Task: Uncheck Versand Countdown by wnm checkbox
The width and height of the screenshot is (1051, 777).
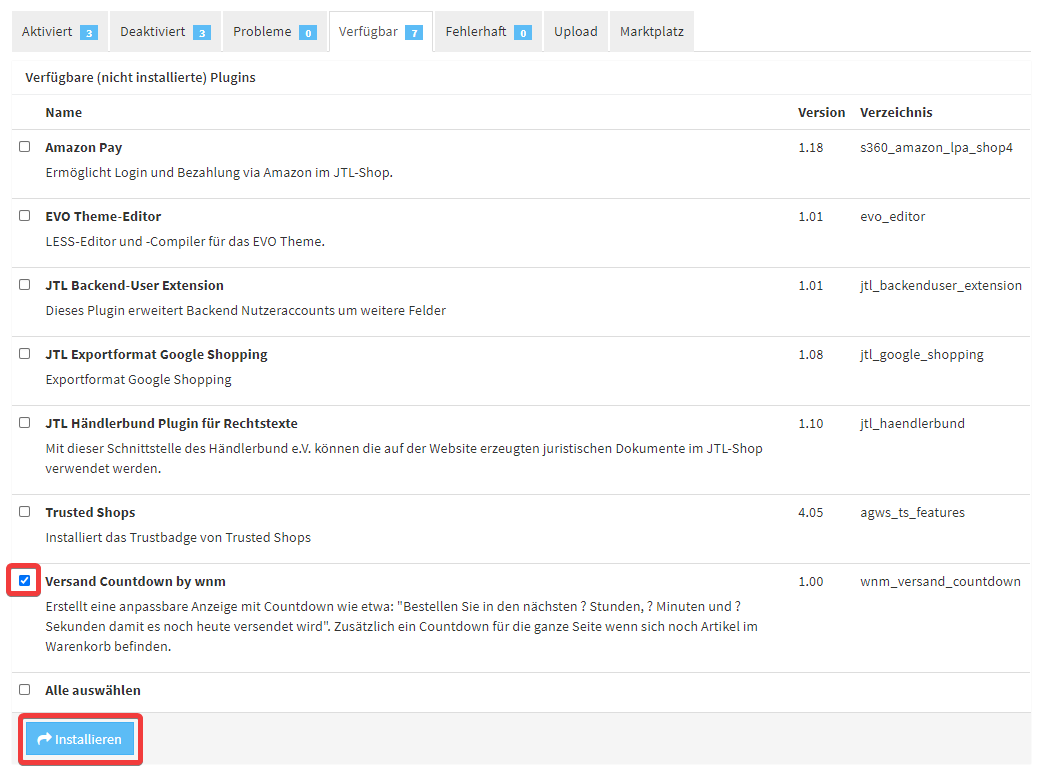Action: (x=25, y=581)
